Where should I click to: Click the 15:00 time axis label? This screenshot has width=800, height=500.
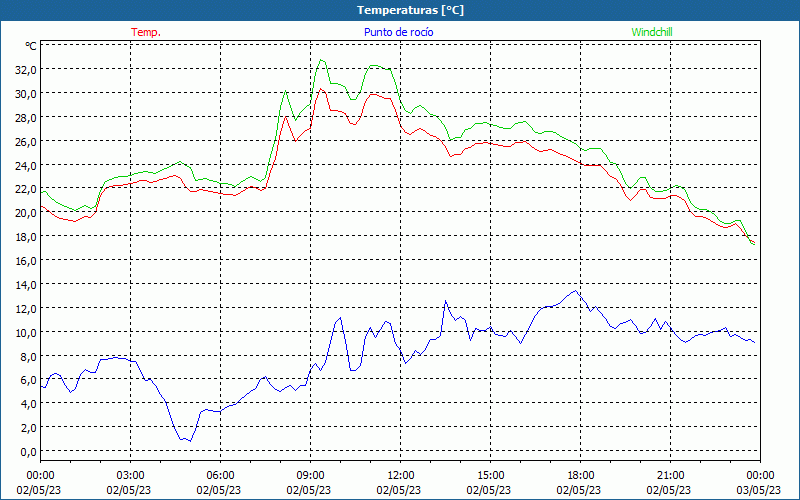[490, 476]
